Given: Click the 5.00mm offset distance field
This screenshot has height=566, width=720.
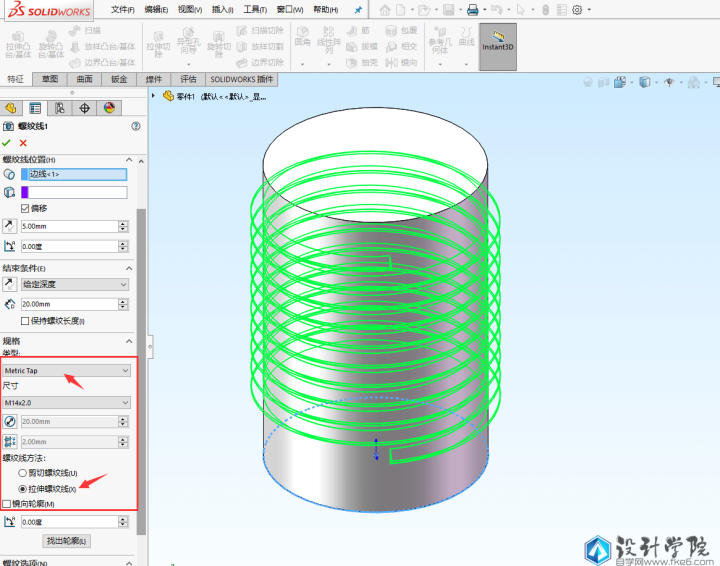Looking at the screenshot, I should pyautogui.click(x=68, y=227).
